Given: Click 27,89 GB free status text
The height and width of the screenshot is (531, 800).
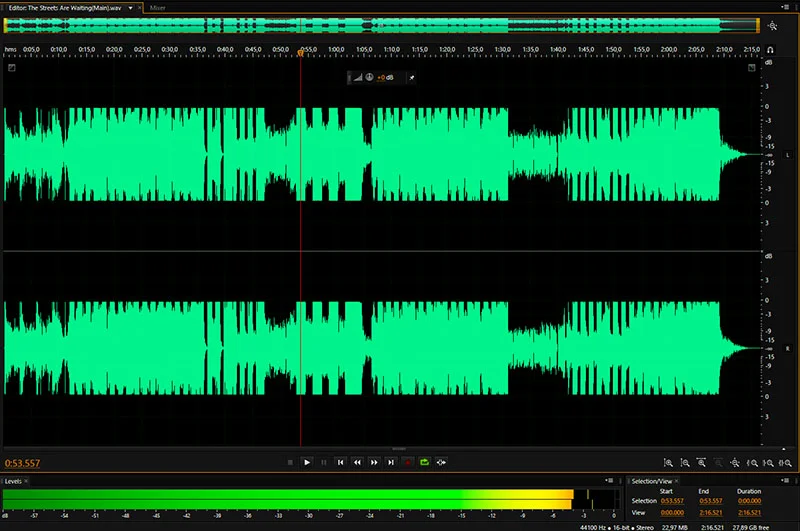Looking at the screenshot, I should pyautogui.click(x=751, y=527).
